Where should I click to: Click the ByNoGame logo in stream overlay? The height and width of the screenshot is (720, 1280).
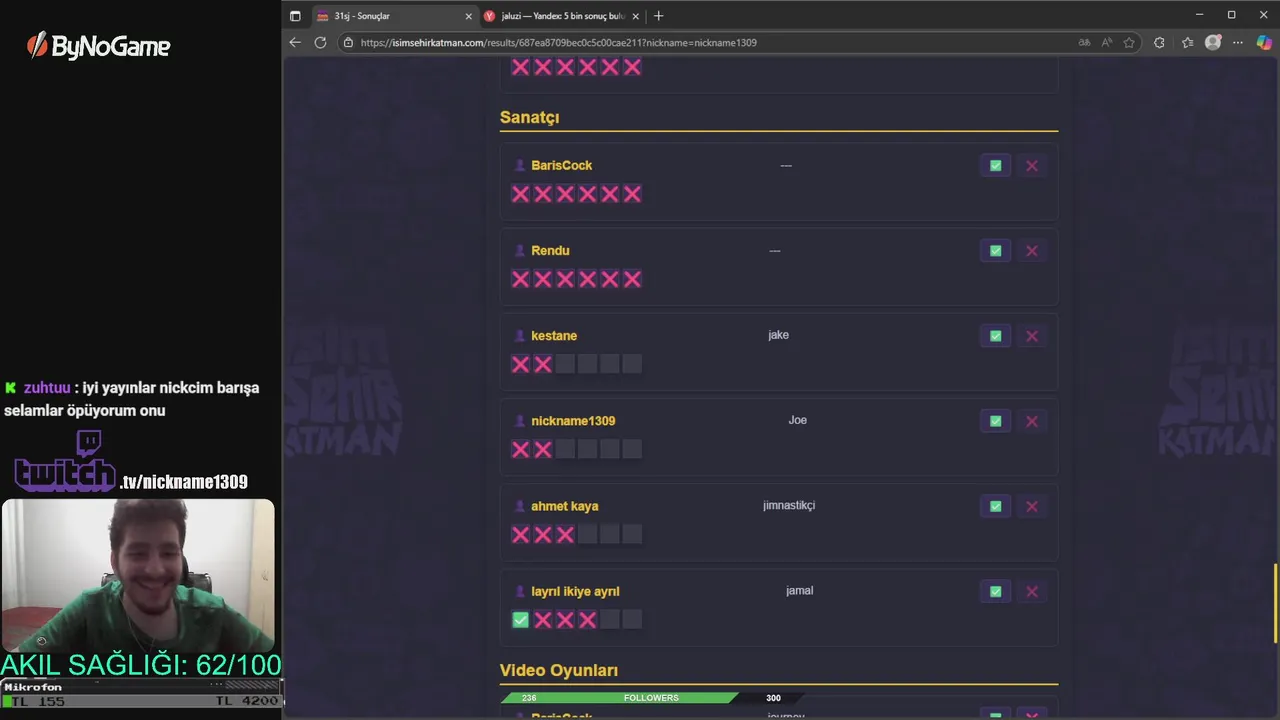pos(98,46)
